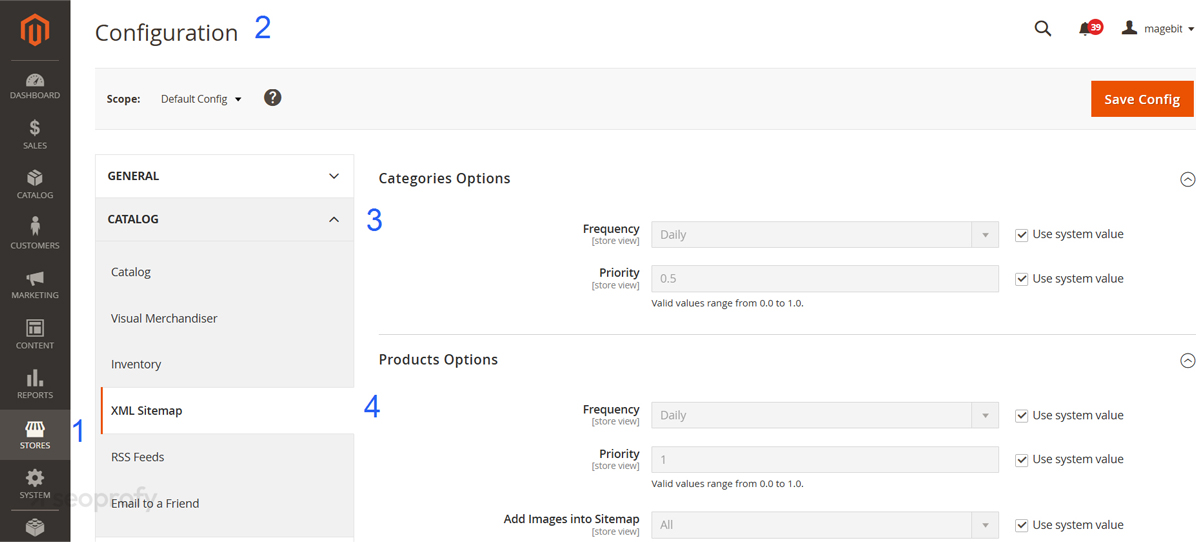Open Add Images into Sitemap dropdown
Image resolution: width=1196 pixels, height=542 pixels.
[825, 525]
